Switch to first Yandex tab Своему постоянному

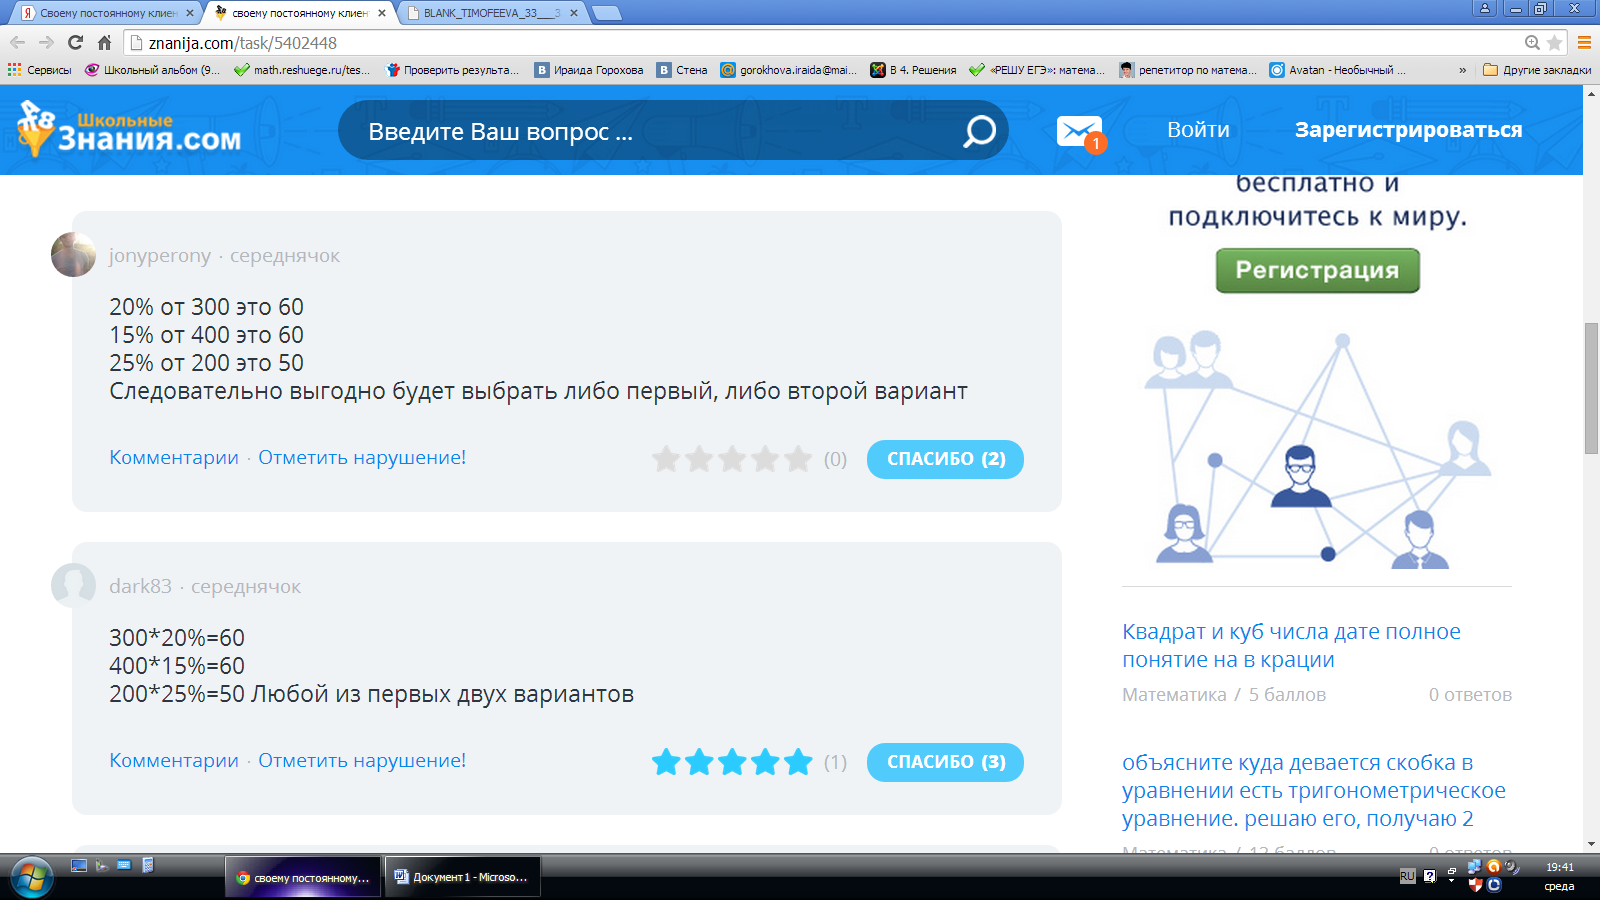(107, 13)
